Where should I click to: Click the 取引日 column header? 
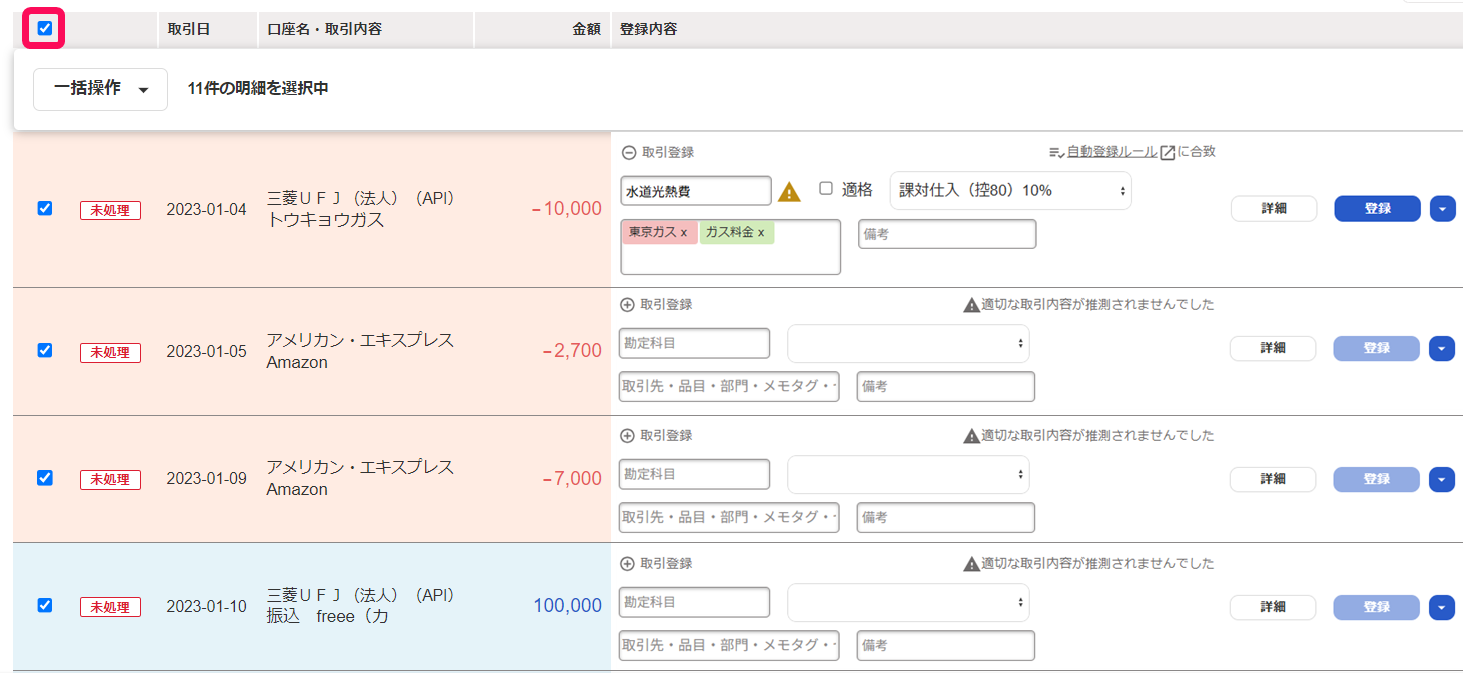tap(189, 29)
